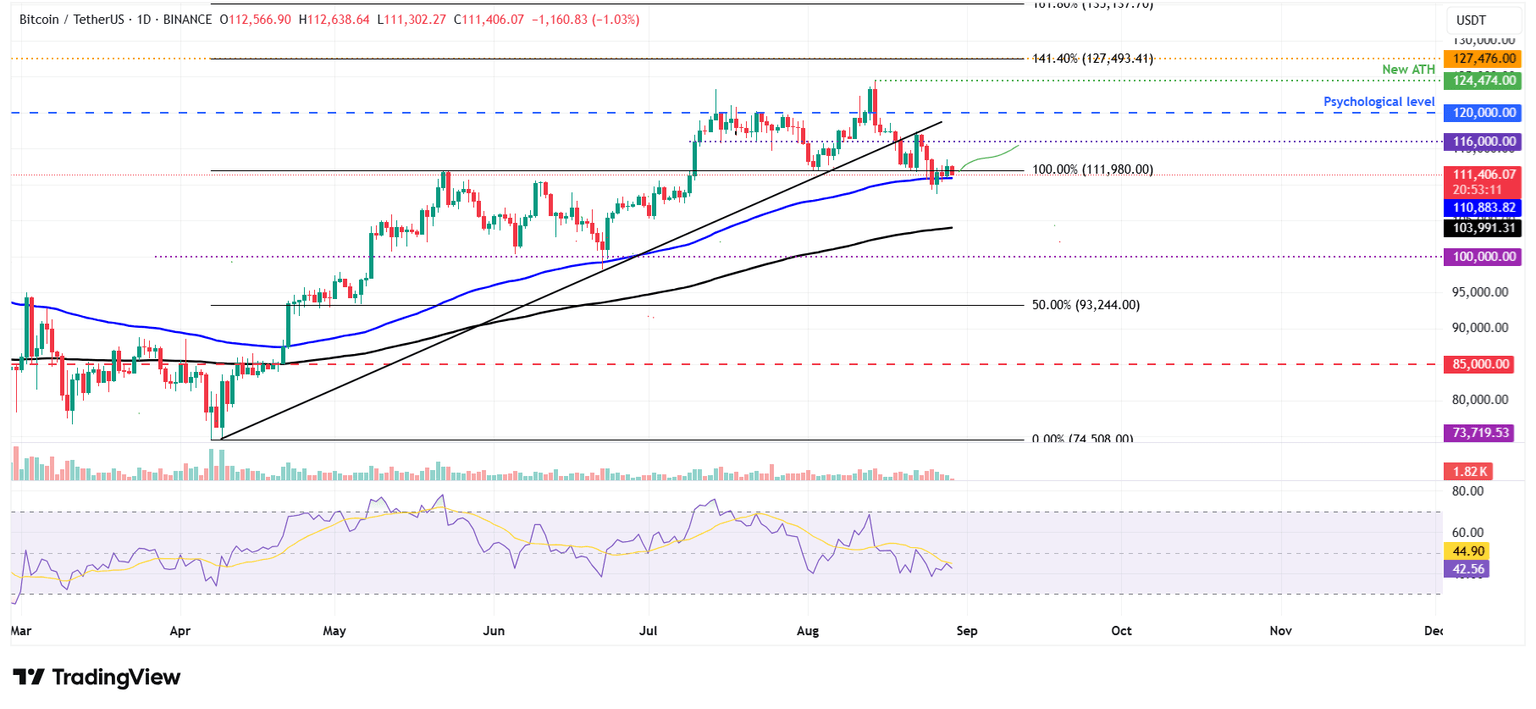Click the Psychological level annotation
This screenshot has width=1536, height=709.
pyautogui.click(x=1379, y=101)
